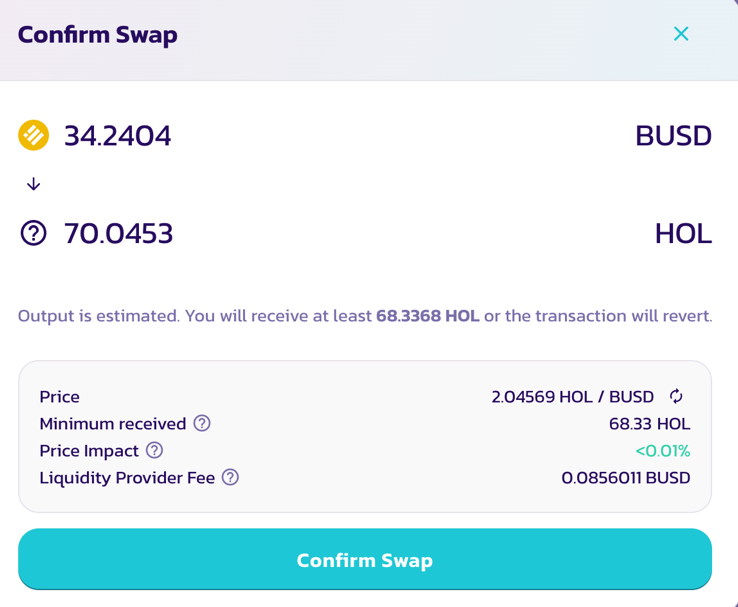Viewport: 738px width, 607px height.
Task: Click the 68.33 HOL minimum received value
Action: point(650,423)
